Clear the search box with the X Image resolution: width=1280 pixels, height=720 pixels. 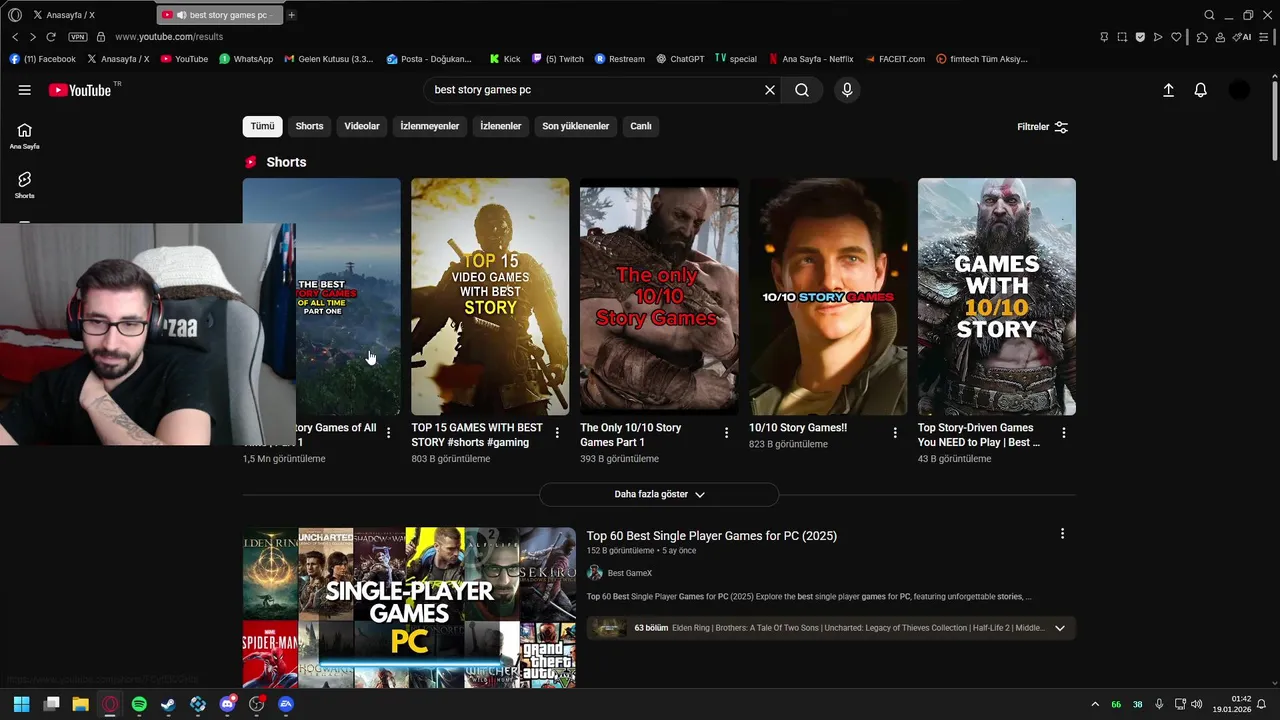770,90
